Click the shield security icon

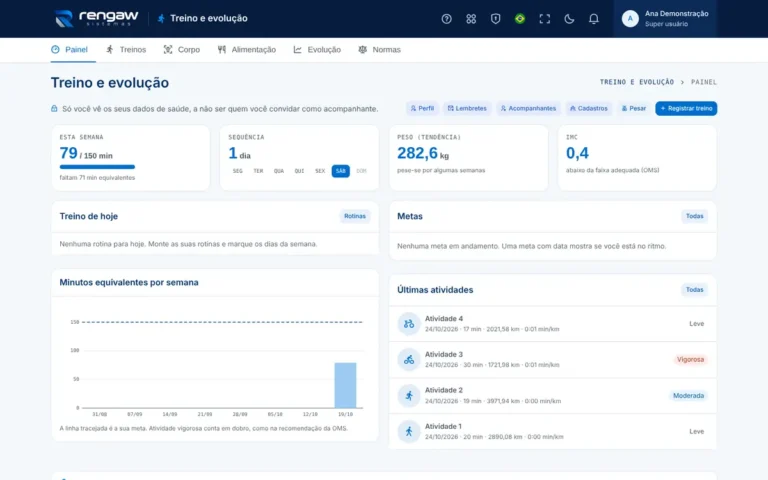point(495,19)
